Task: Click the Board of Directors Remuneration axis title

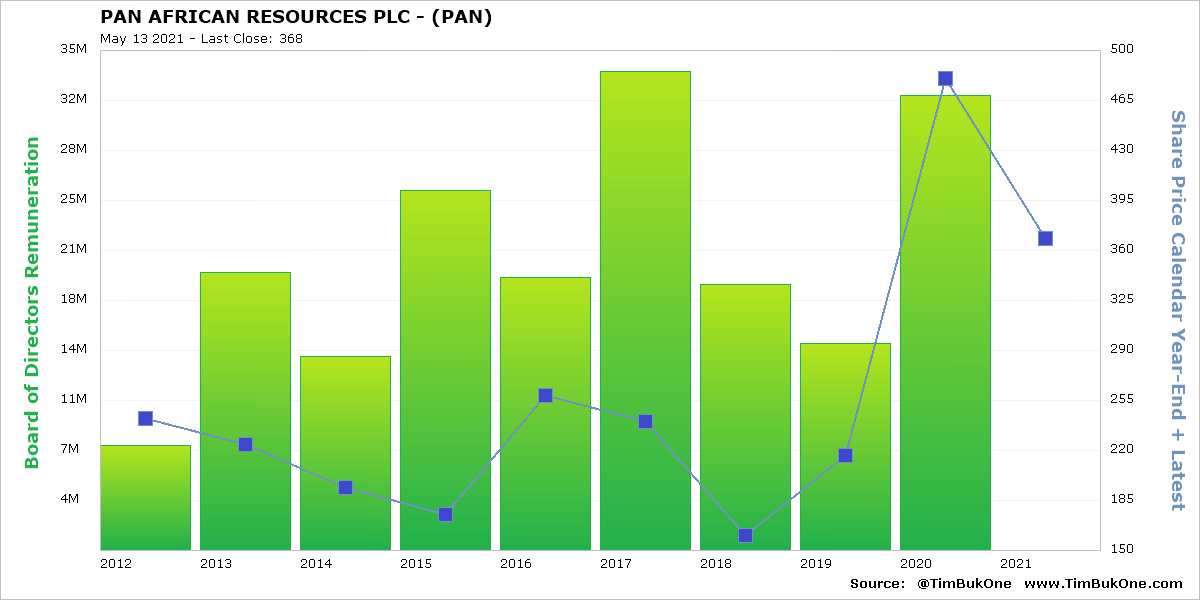Action: click(x=32, y=303)
